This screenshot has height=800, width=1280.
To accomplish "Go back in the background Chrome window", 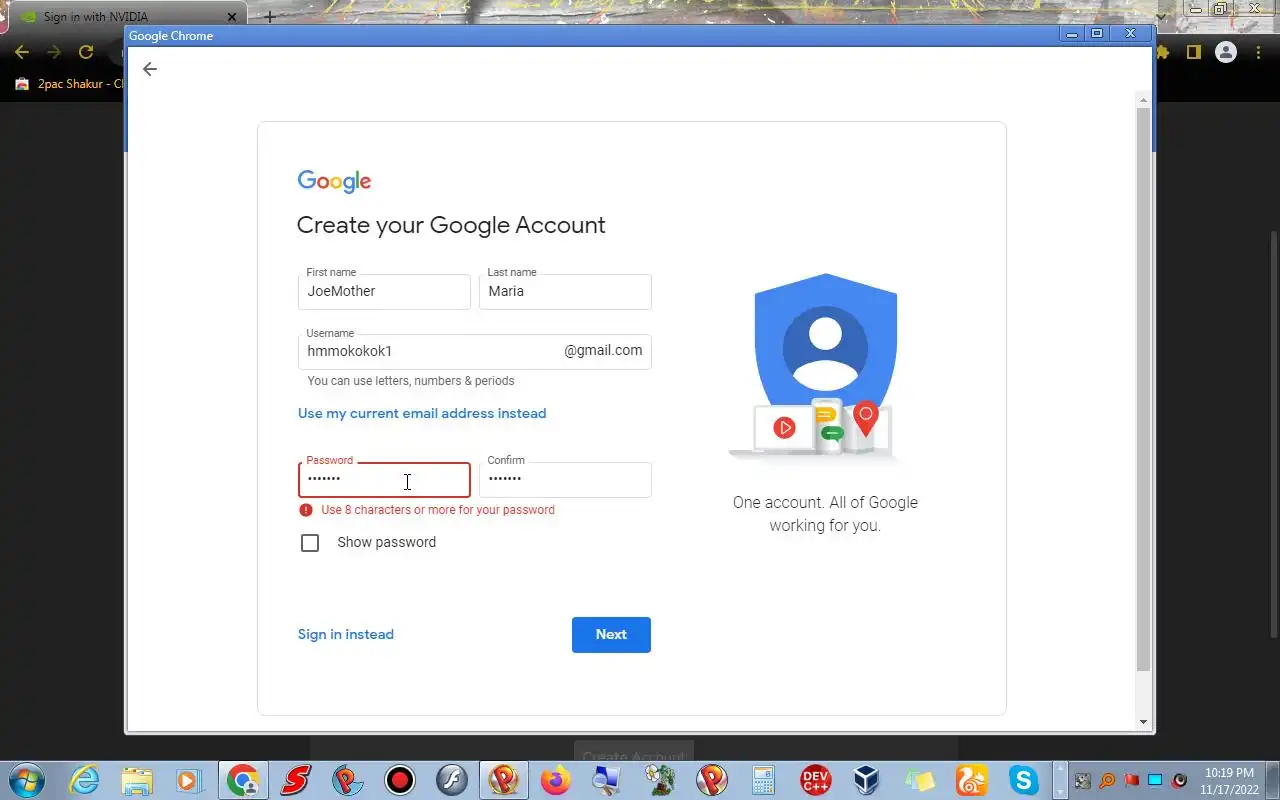I will point(22,52).
